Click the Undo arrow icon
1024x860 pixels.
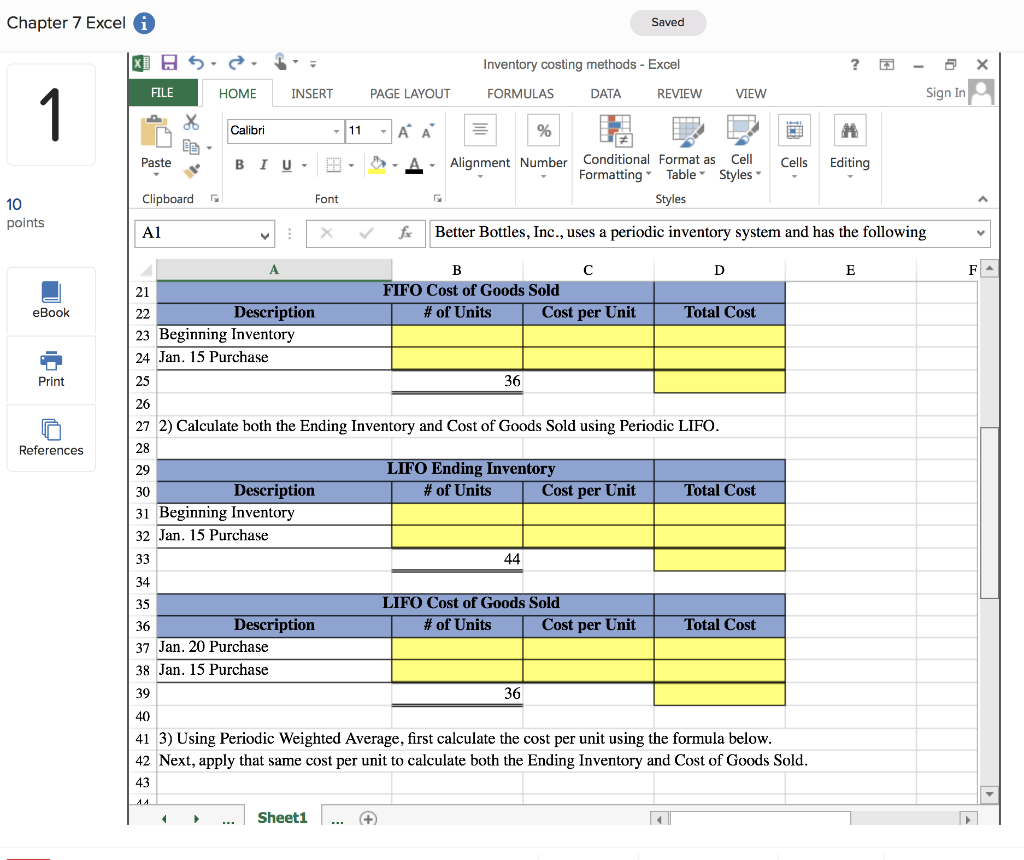click(x=197, y=63)
